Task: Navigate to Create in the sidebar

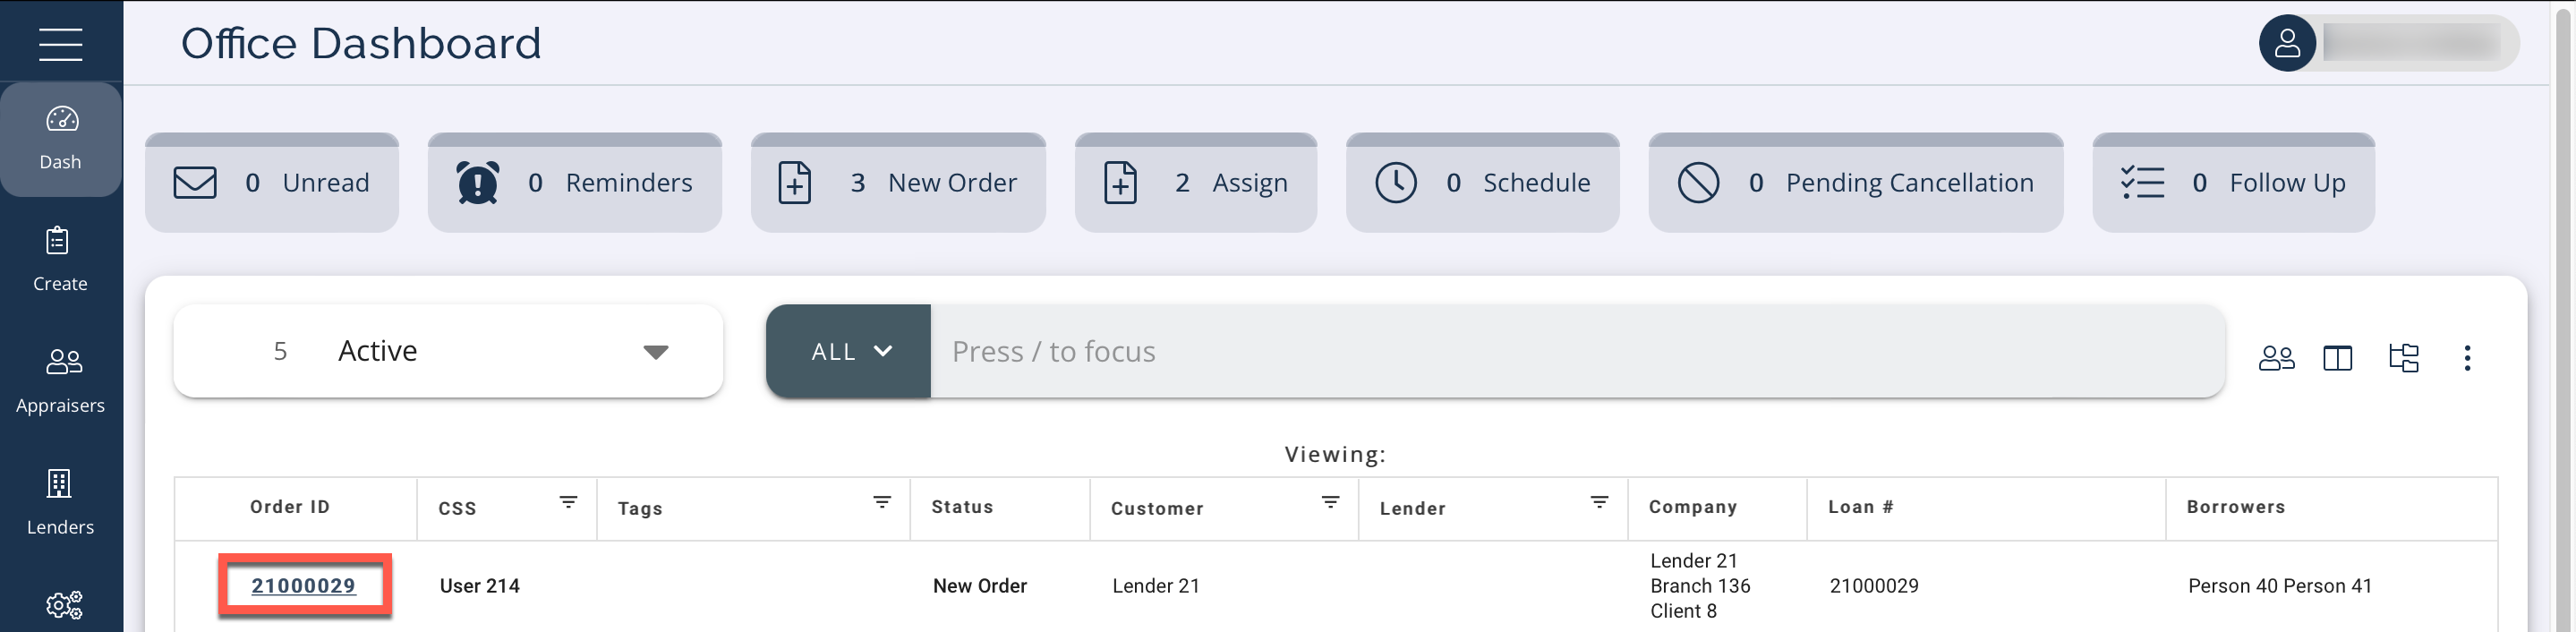Action: 60,259
